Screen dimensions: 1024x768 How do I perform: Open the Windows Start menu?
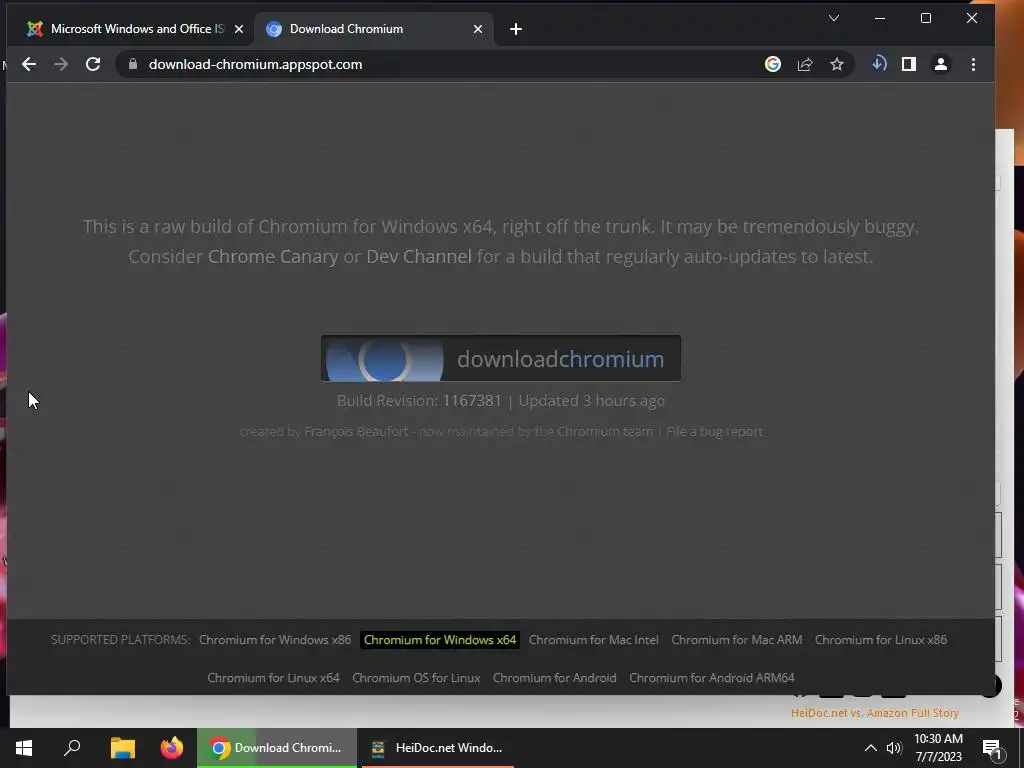coord(24,748)
